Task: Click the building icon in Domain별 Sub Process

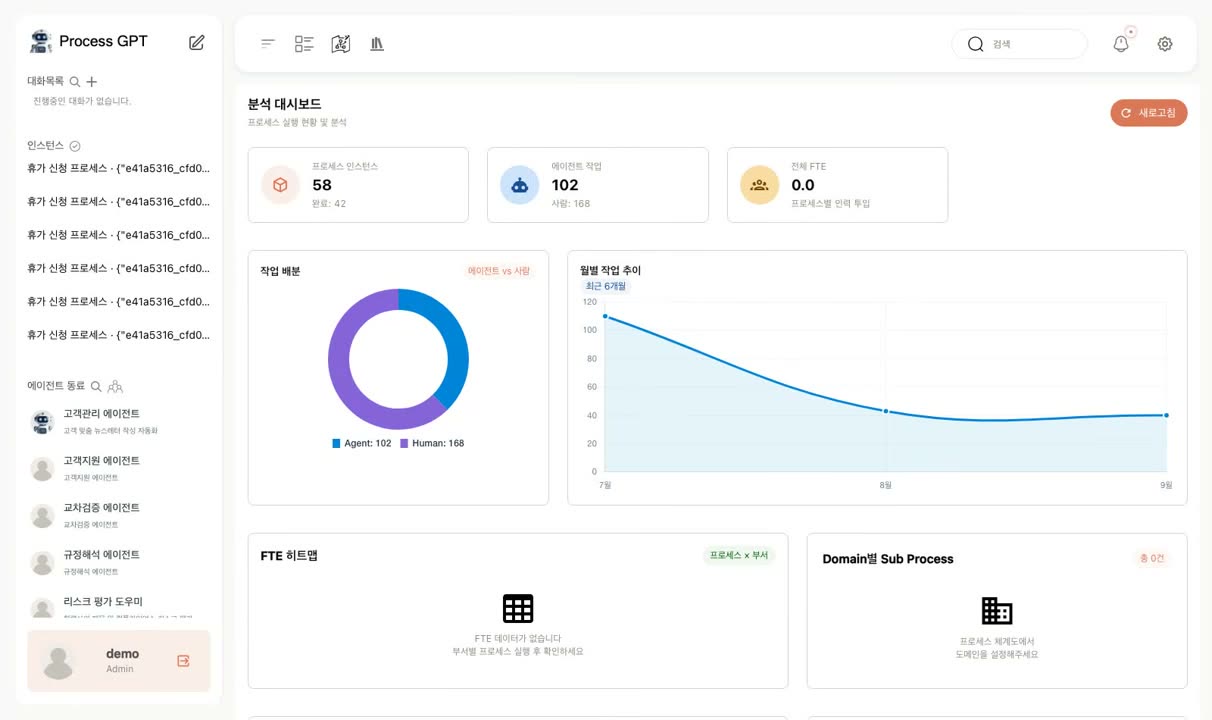Action: click(997, 610)
